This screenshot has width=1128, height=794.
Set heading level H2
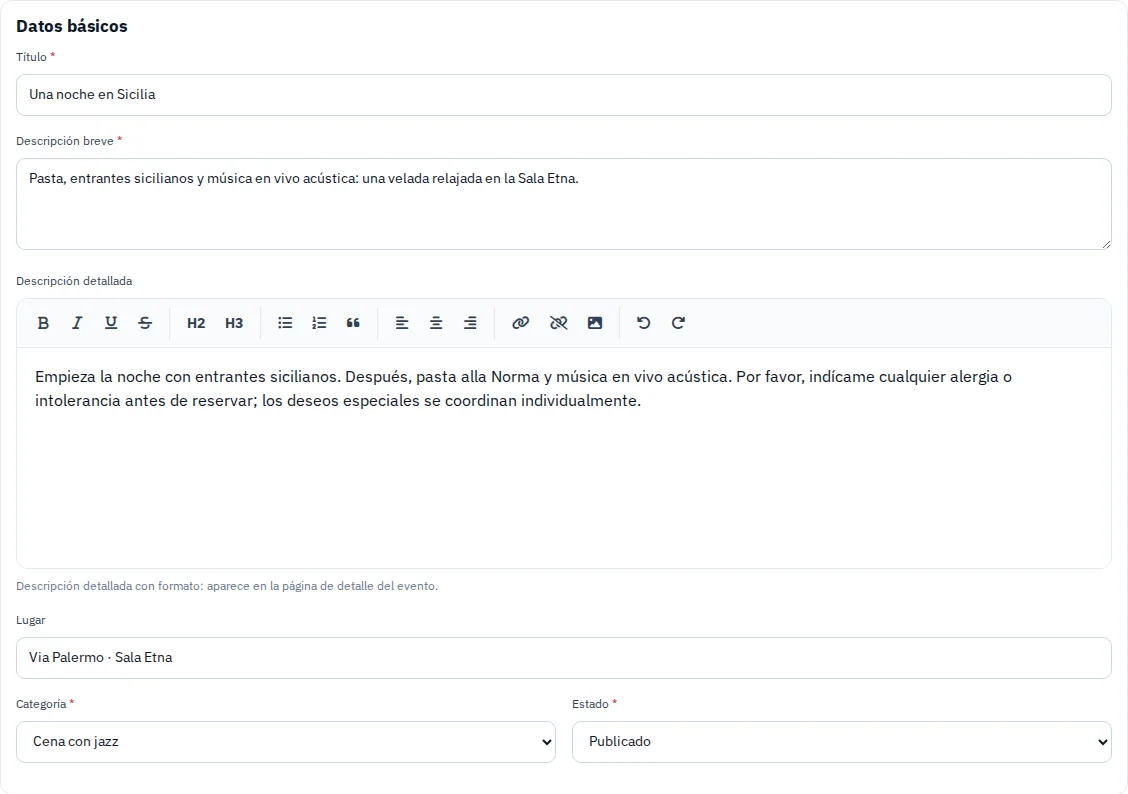click(x=196, y=323)
